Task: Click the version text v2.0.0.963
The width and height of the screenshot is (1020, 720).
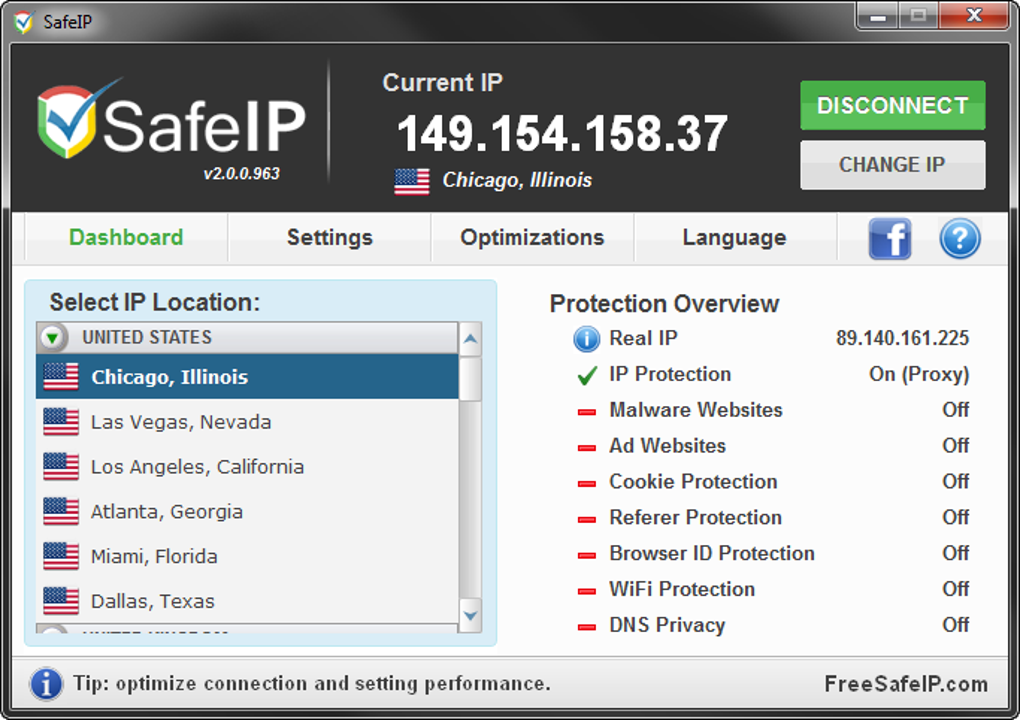Action: click(241, 174)
